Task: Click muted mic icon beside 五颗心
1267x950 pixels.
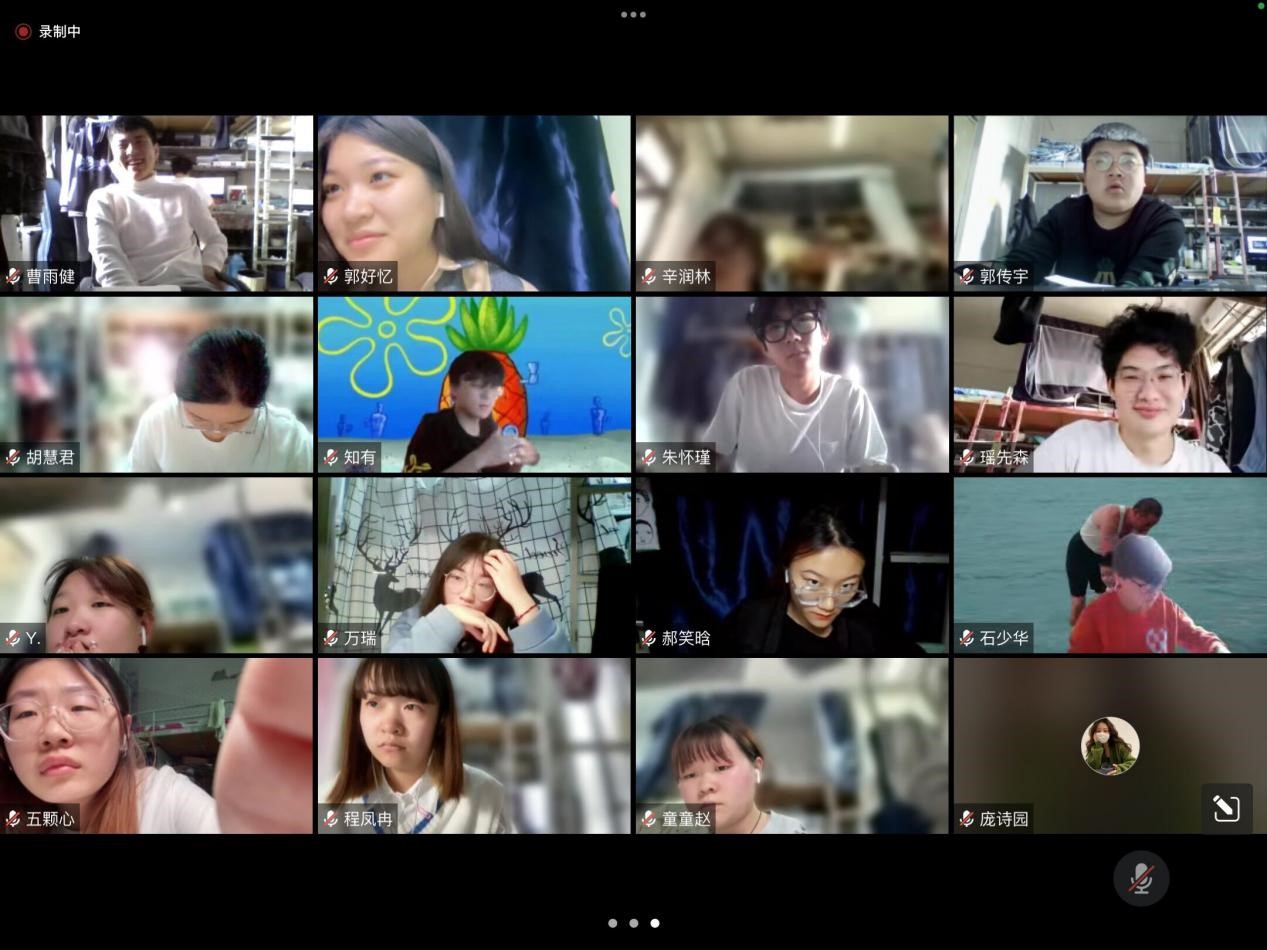Action: (13, 819)
